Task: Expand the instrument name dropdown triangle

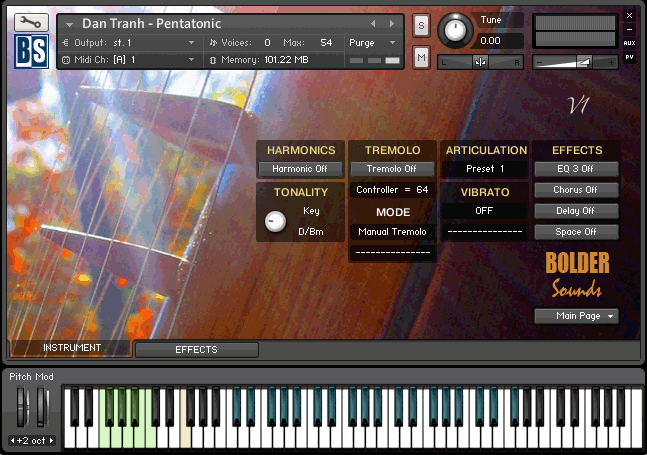Action: 69,25
